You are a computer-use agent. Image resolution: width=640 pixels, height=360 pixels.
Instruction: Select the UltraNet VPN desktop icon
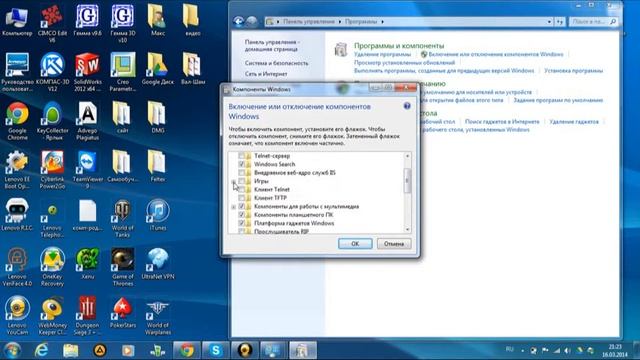point(158,264)
